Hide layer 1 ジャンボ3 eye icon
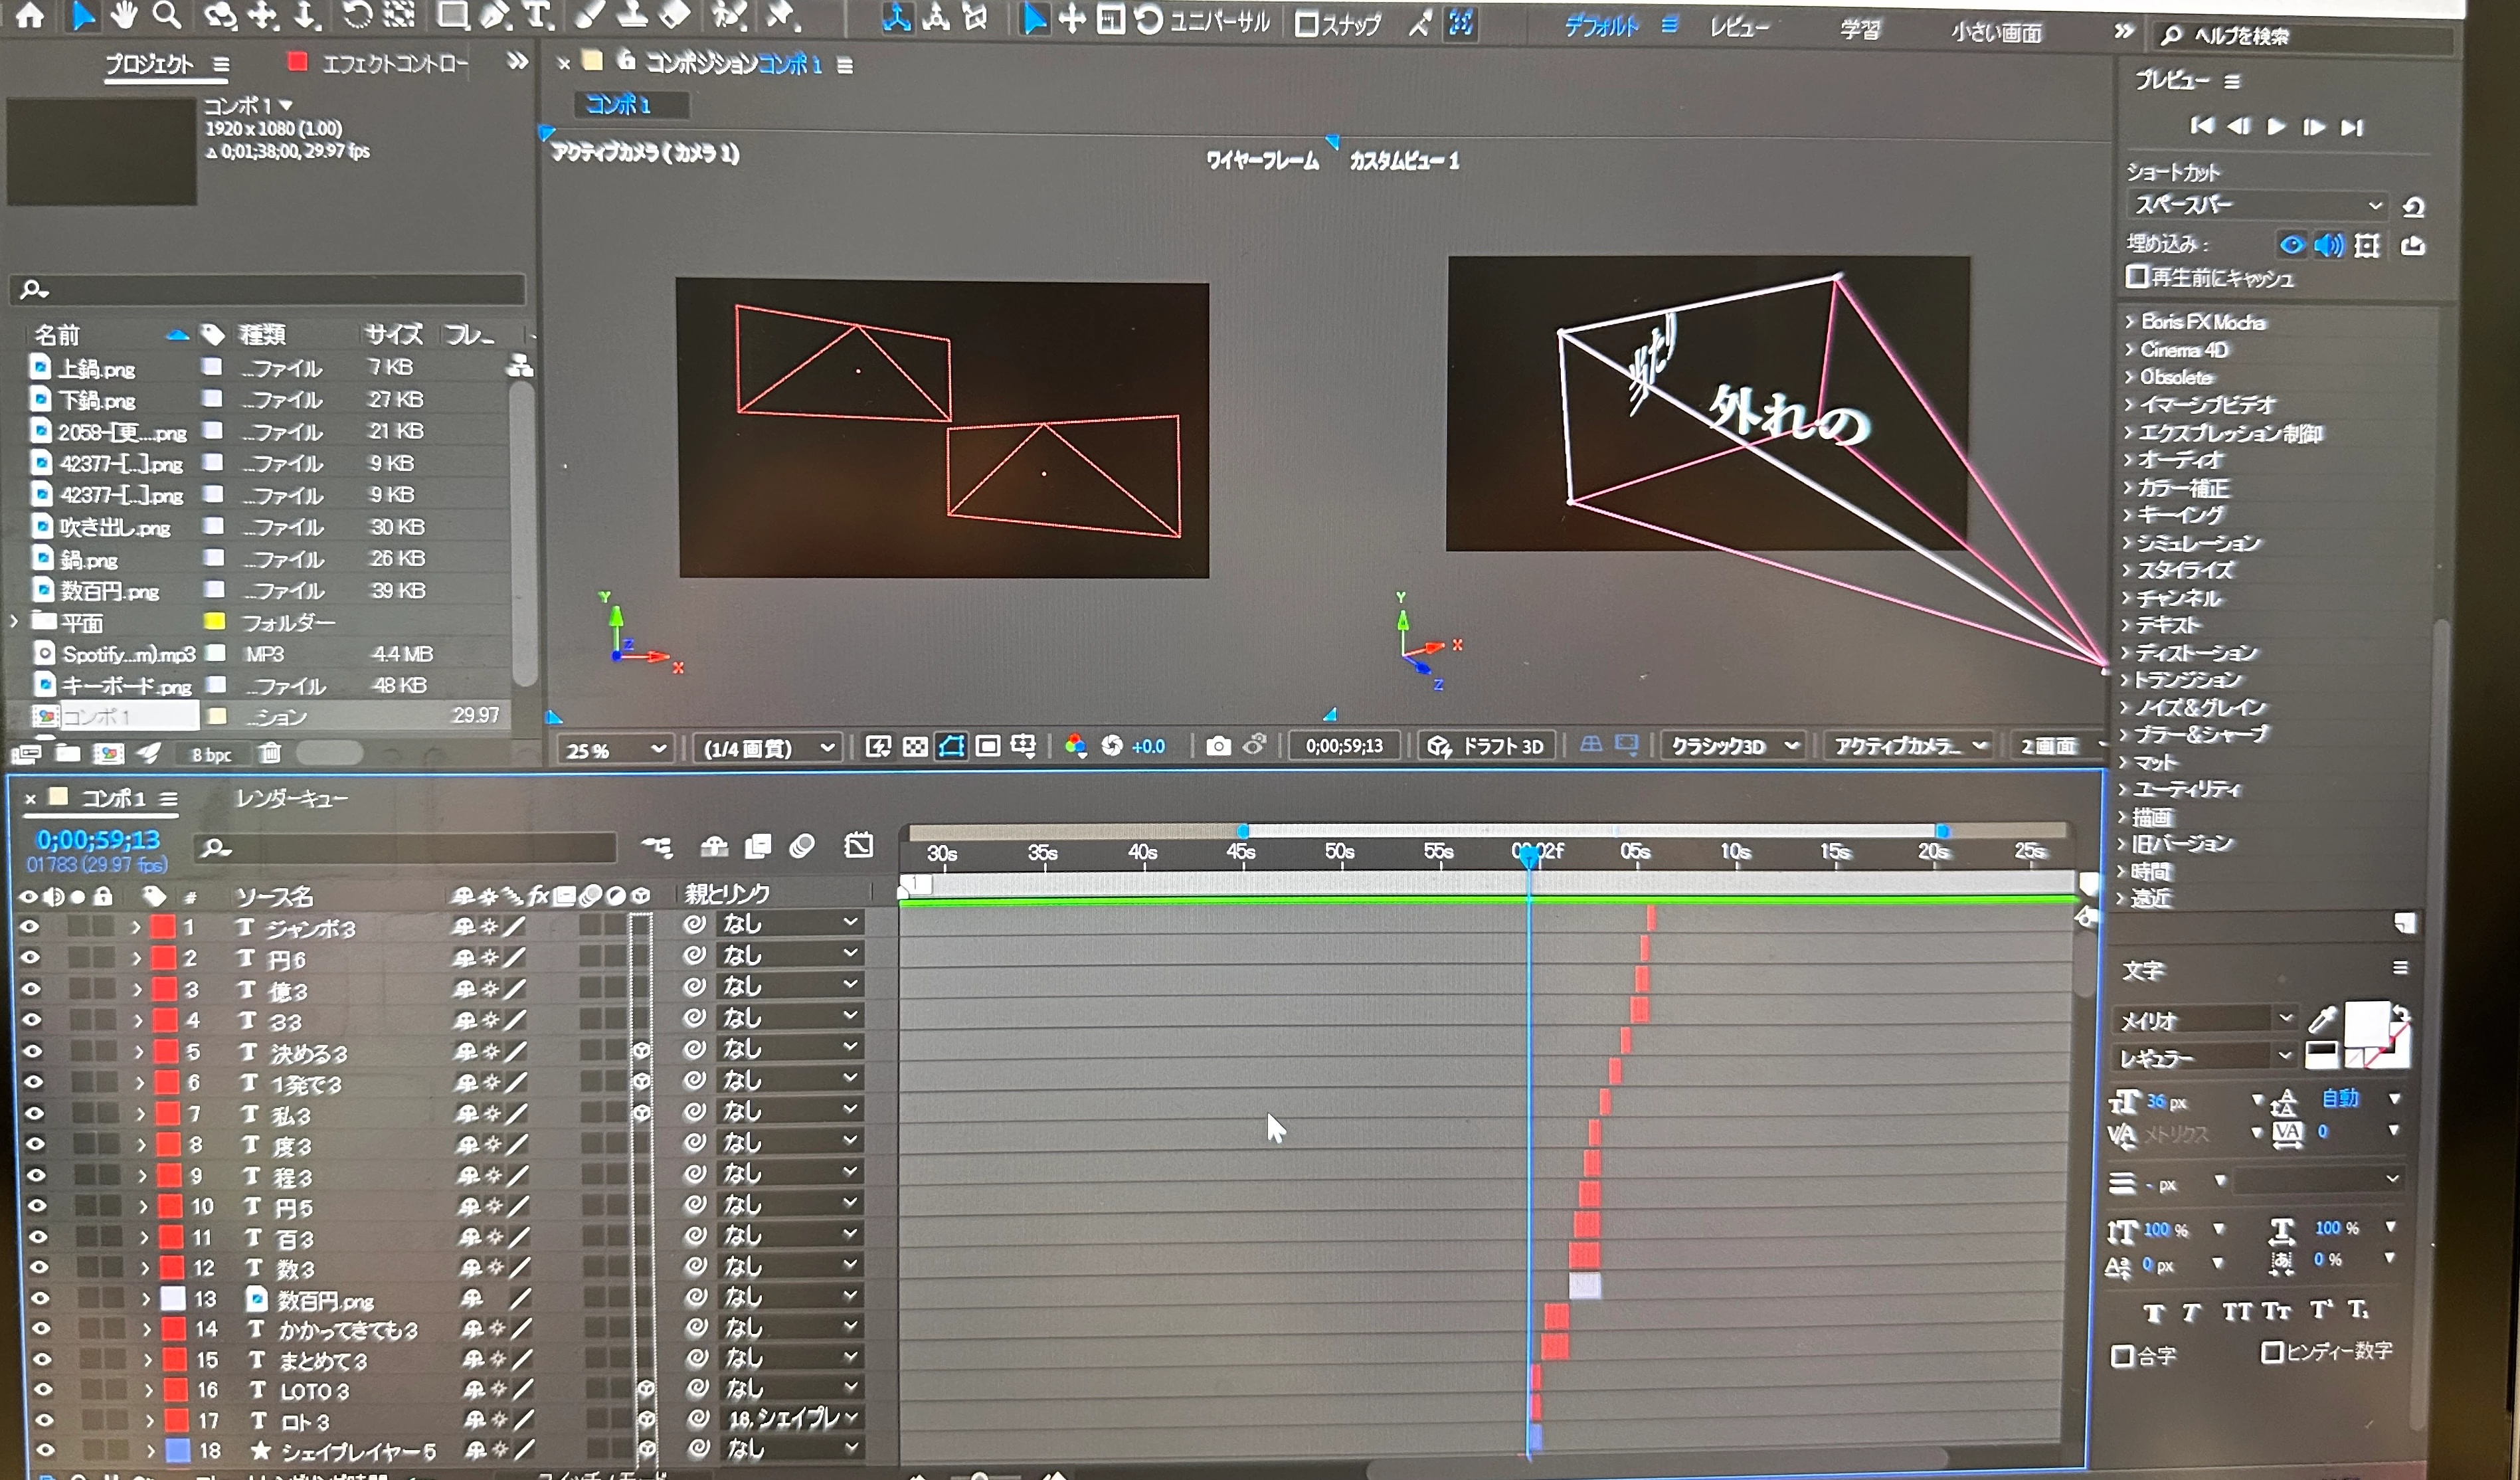The image size is (2520, 1480). [x=29, y=927]
